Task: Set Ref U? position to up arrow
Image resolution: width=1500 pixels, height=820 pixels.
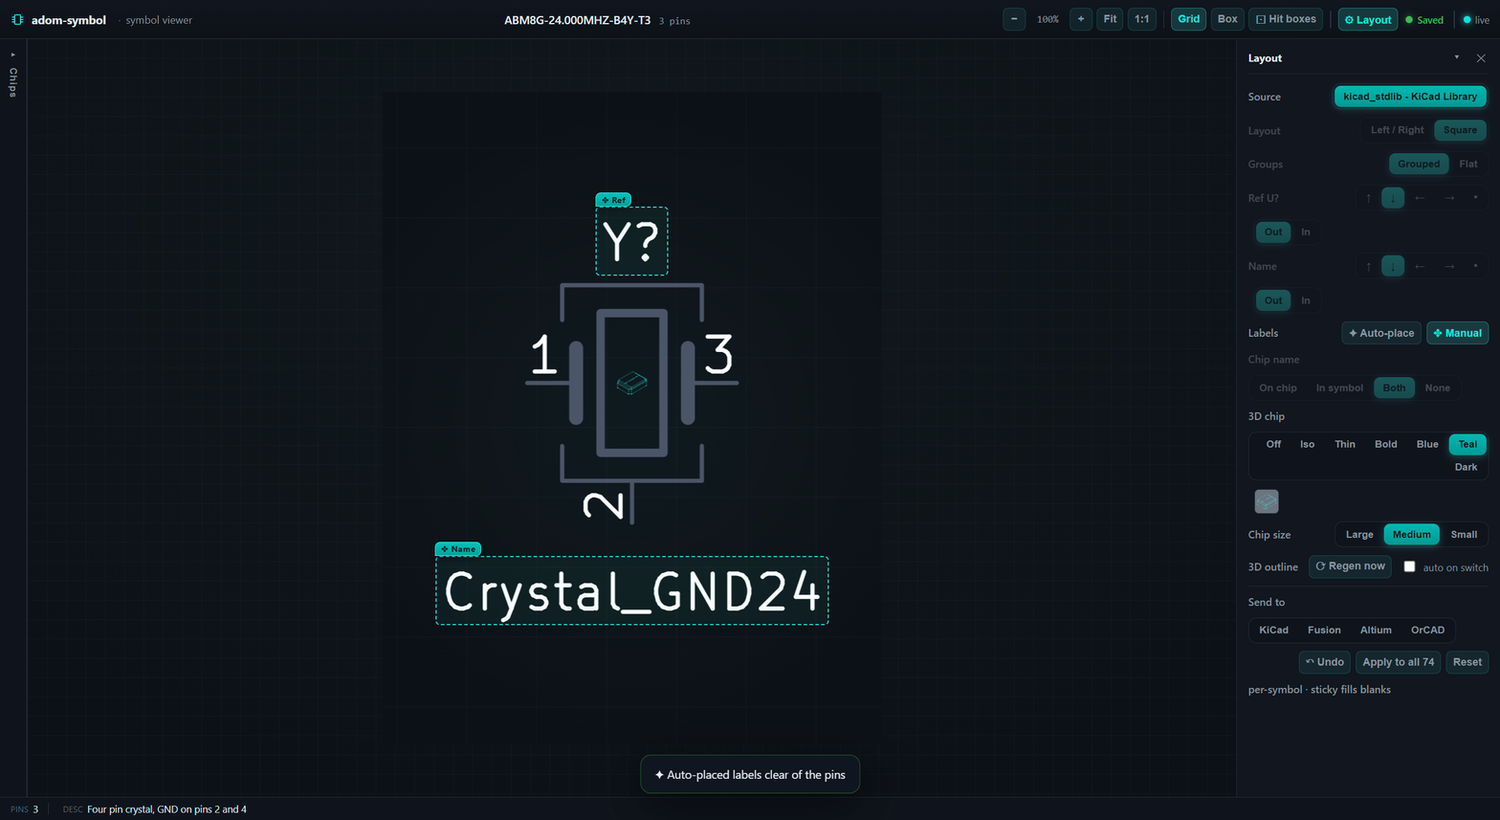Action: click(1369, 198)
